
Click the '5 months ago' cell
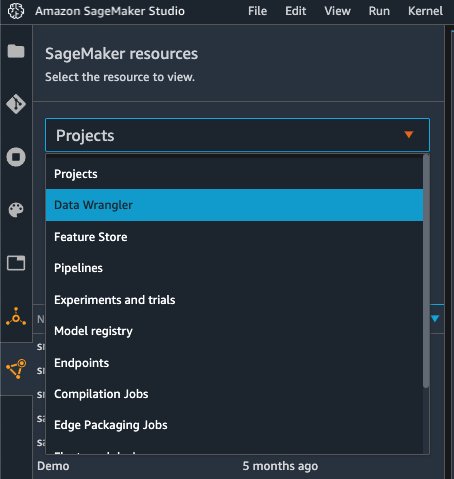280,466
